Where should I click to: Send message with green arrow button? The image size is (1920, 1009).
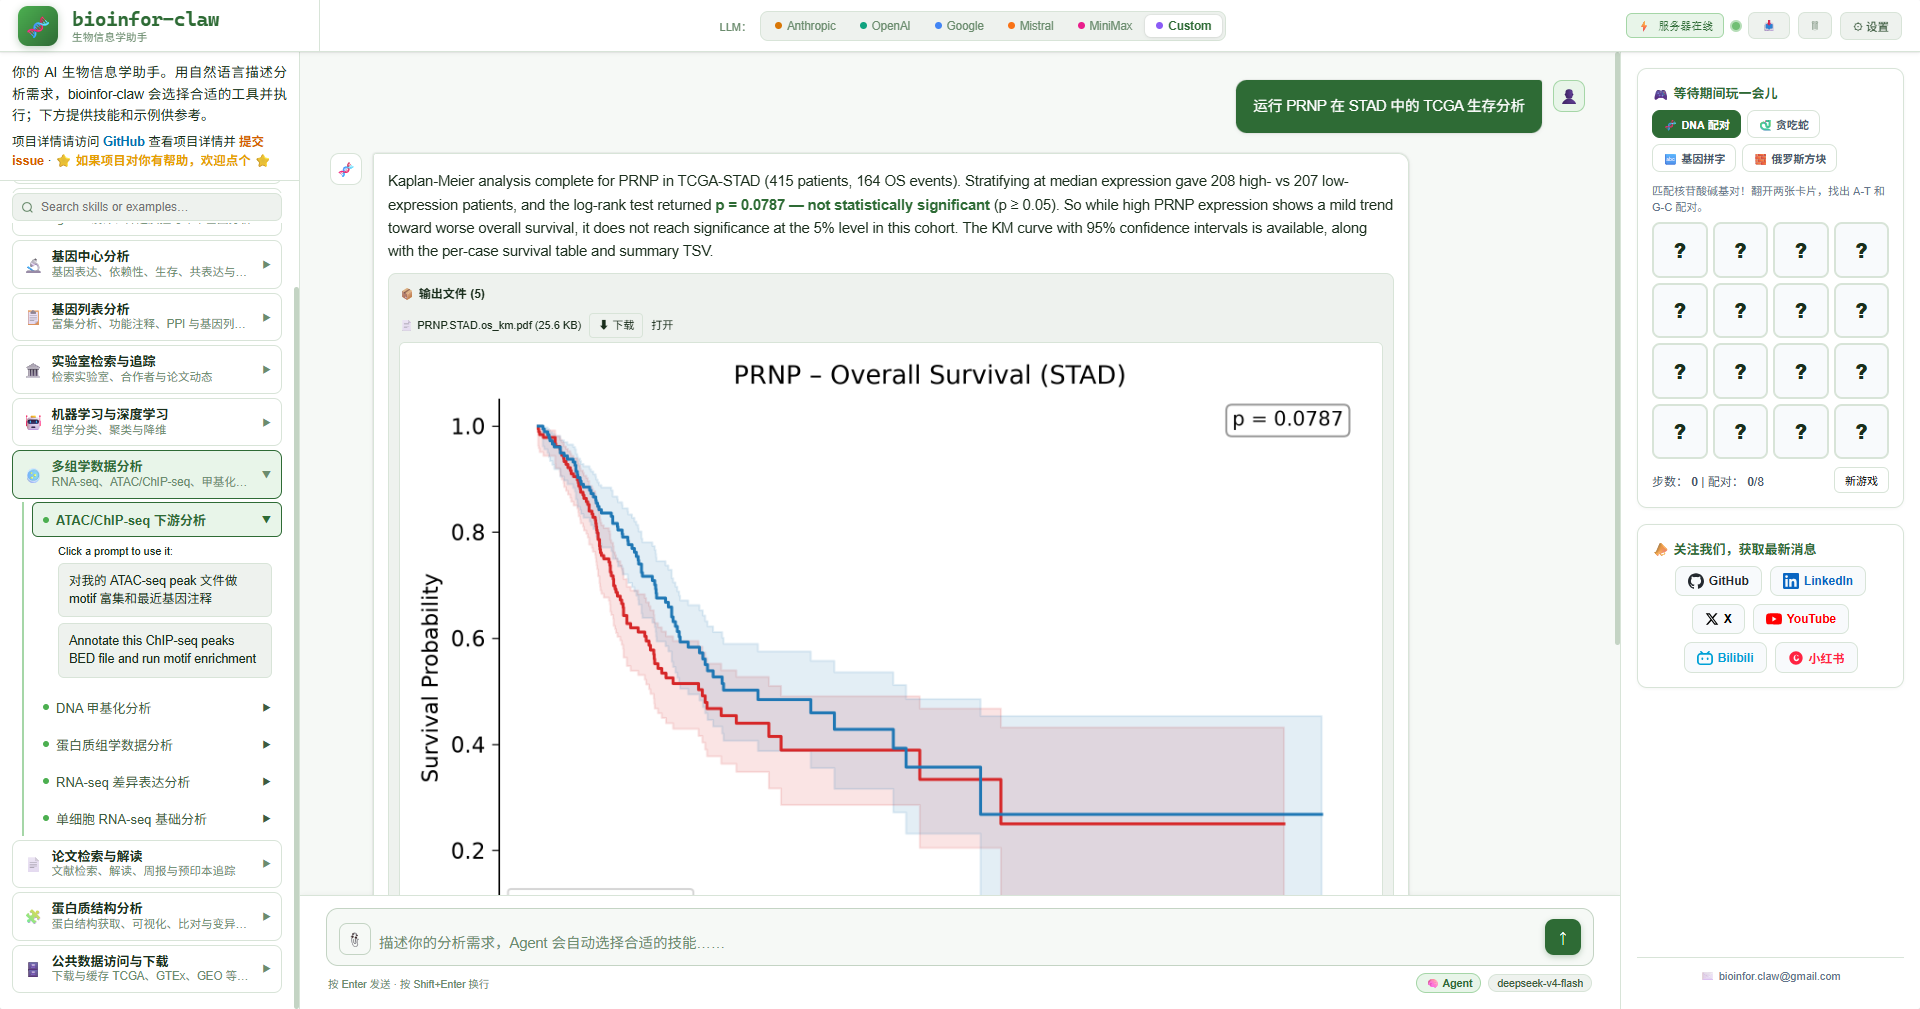pos(1562,937)
